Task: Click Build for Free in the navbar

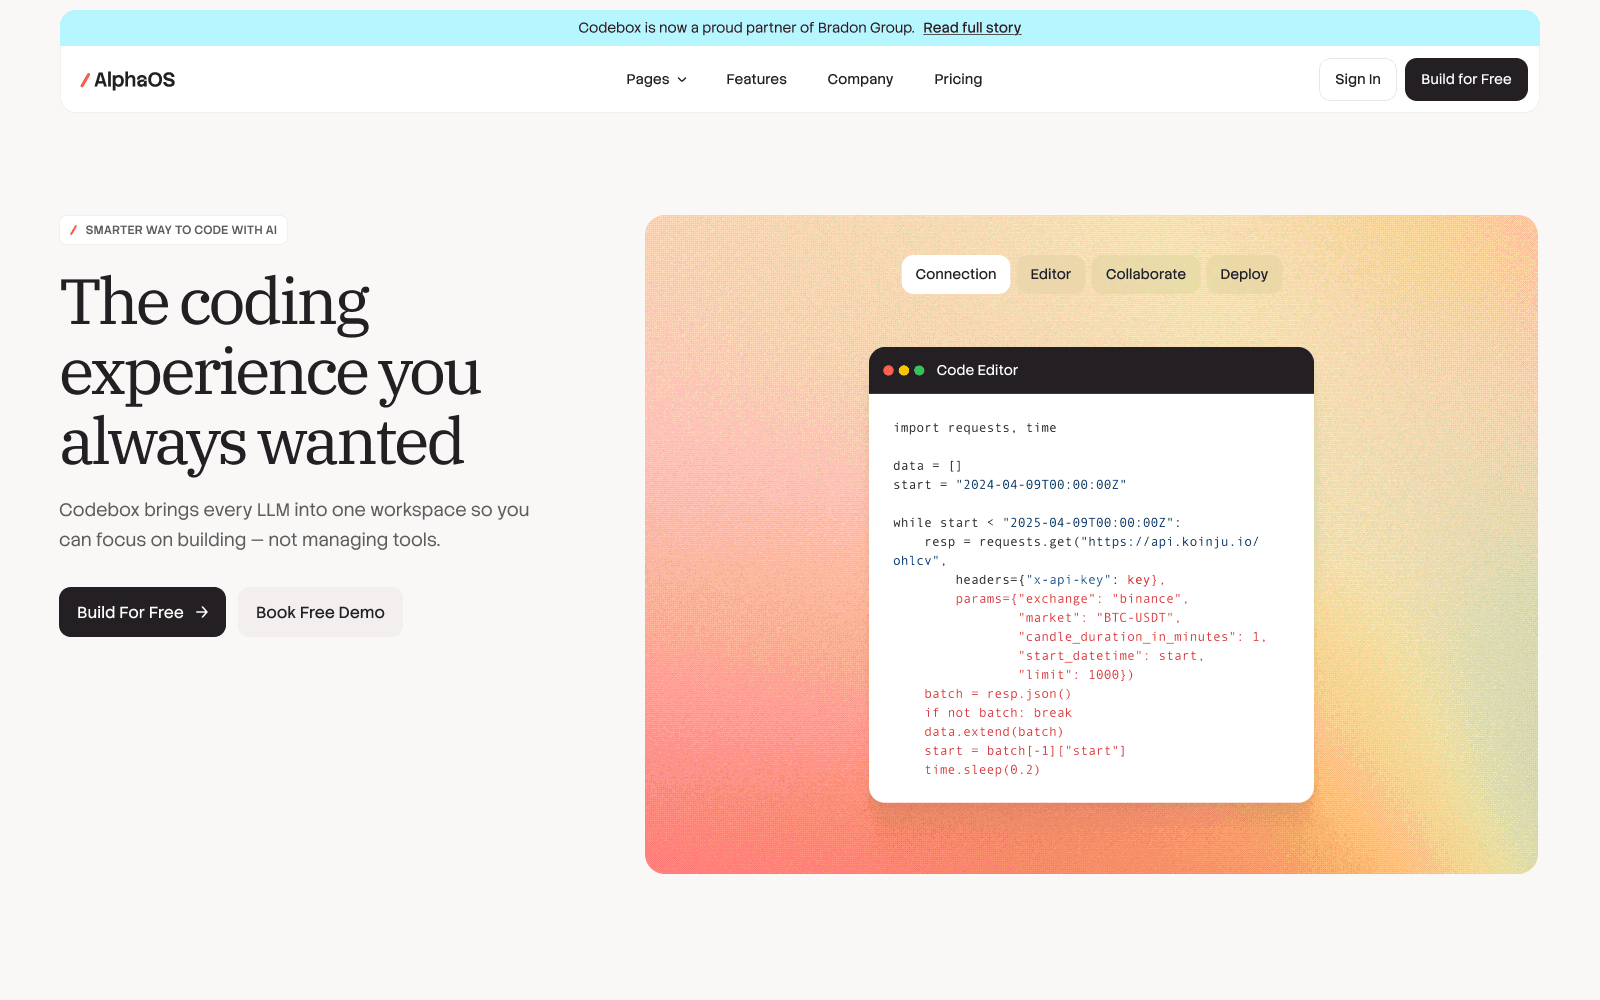Action: click(x=1466, y=80)
